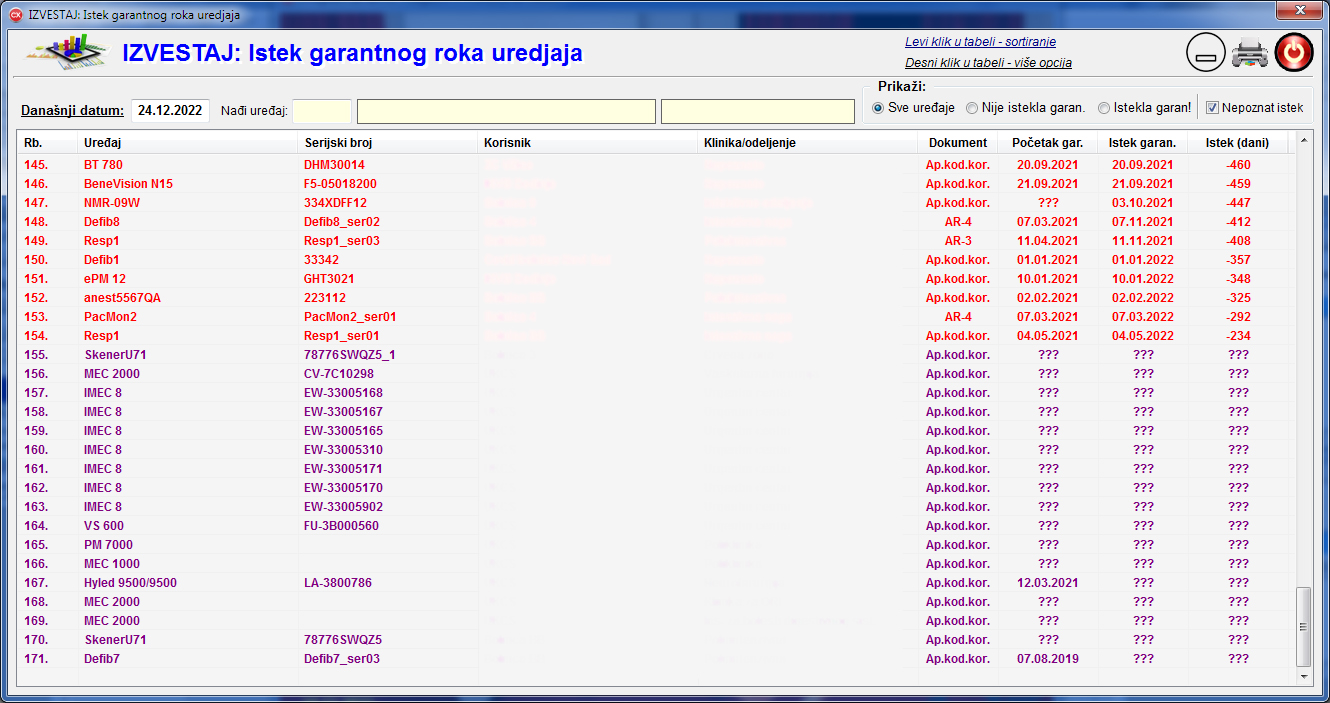Viewport: 1330px width, 703px height.
Task: Click serial 'EW-33005168' cell
Action: pyautogui.click(x=343, y=393)
